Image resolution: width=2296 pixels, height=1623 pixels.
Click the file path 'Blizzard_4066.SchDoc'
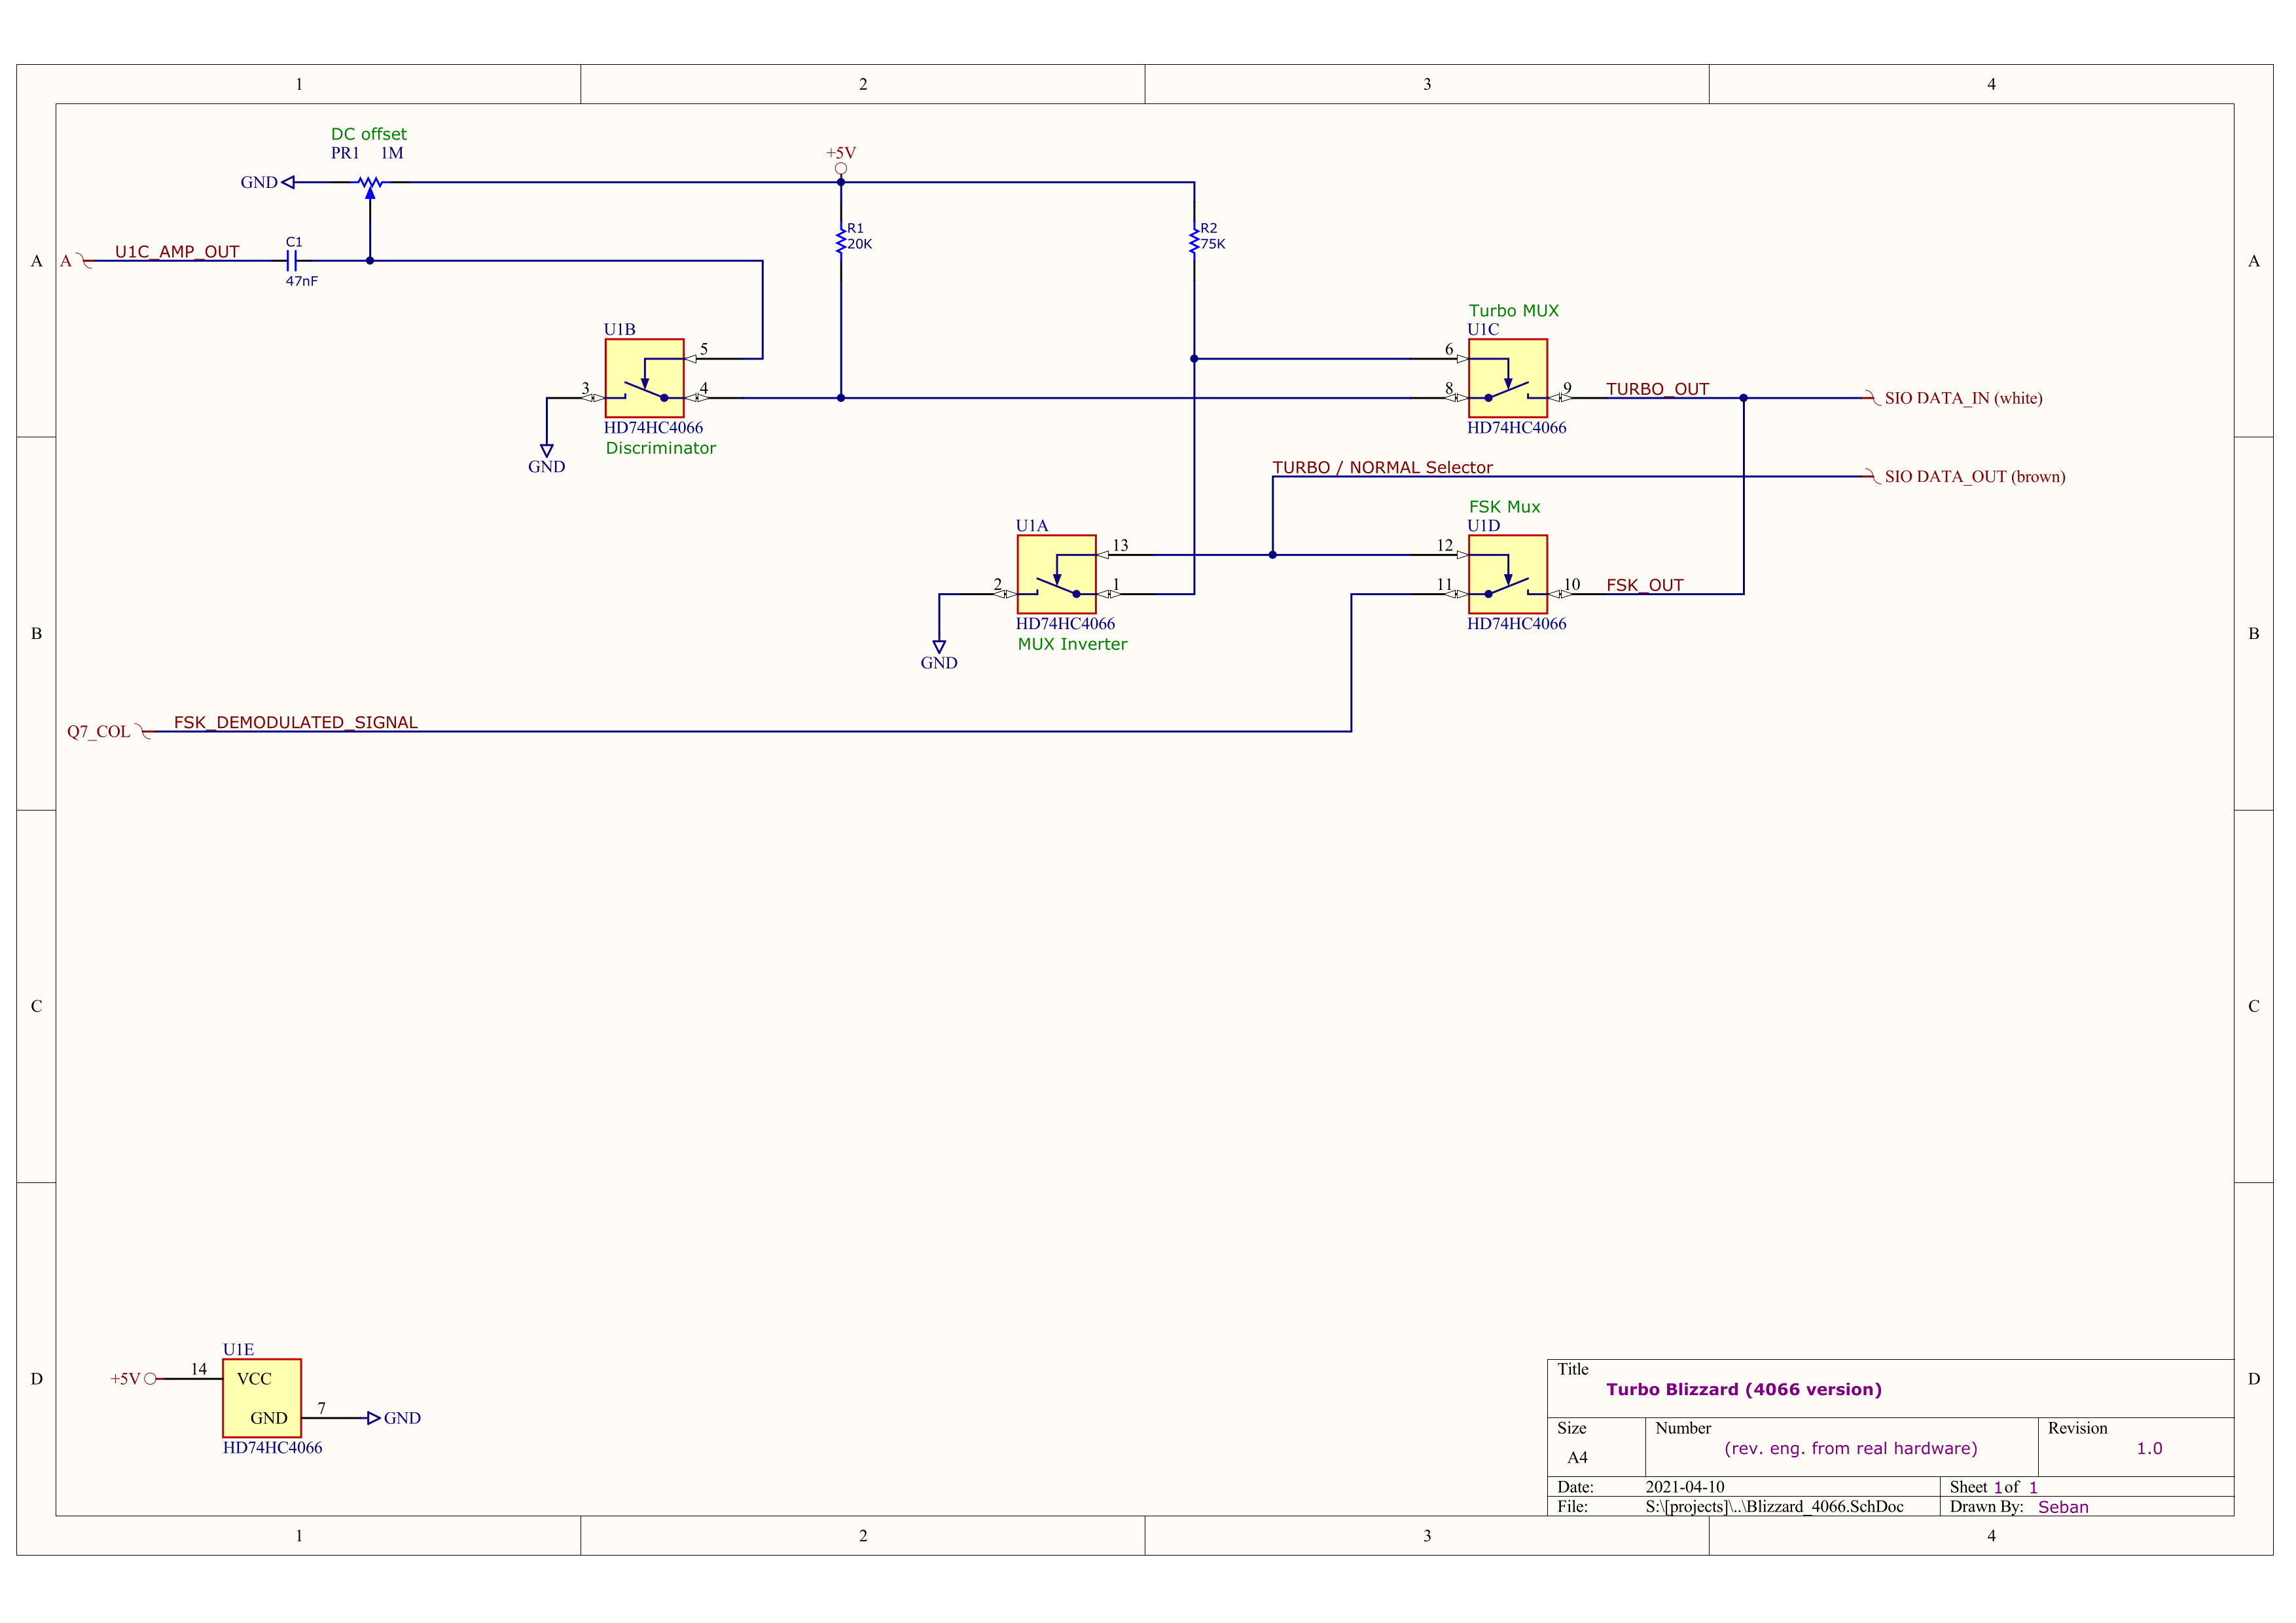click(1825, 1506)
